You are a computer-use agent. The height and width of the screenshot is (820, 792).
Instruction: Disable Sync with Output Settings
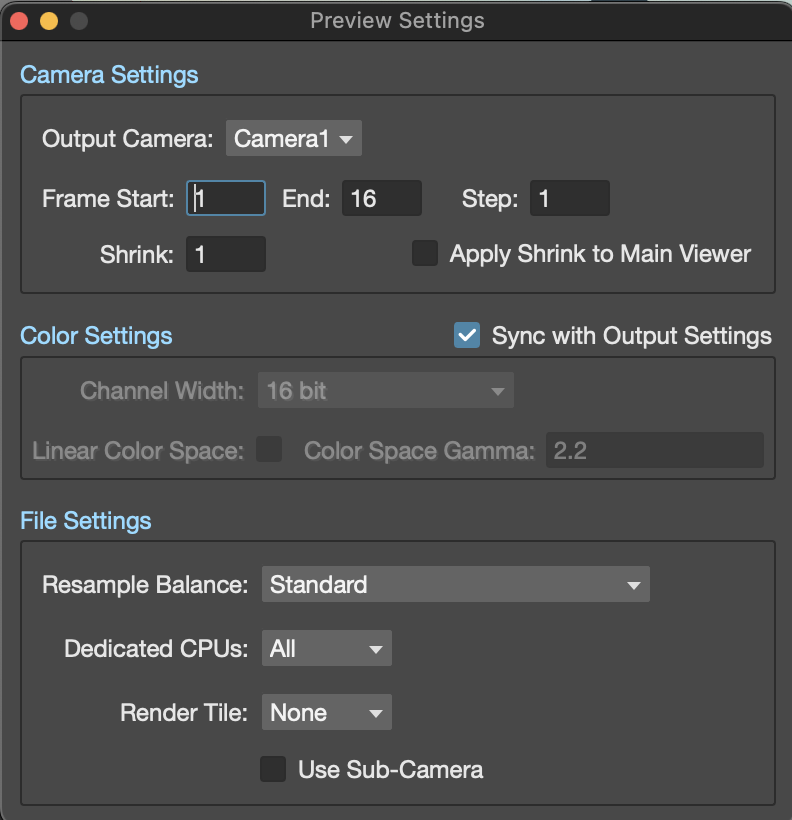coord(466,336)
